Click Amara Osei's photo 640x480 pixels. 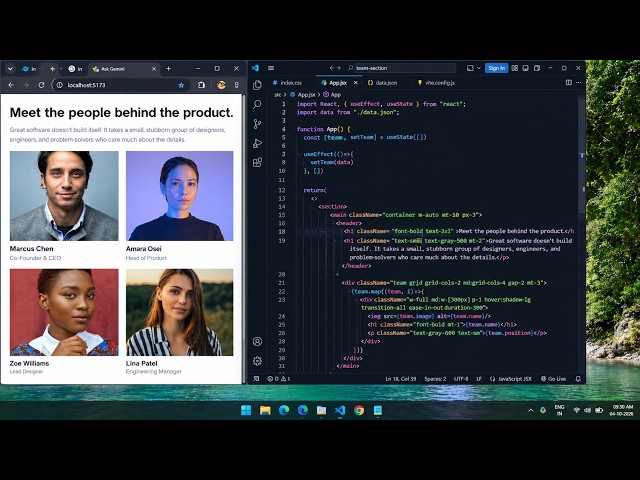click(180, 196)
